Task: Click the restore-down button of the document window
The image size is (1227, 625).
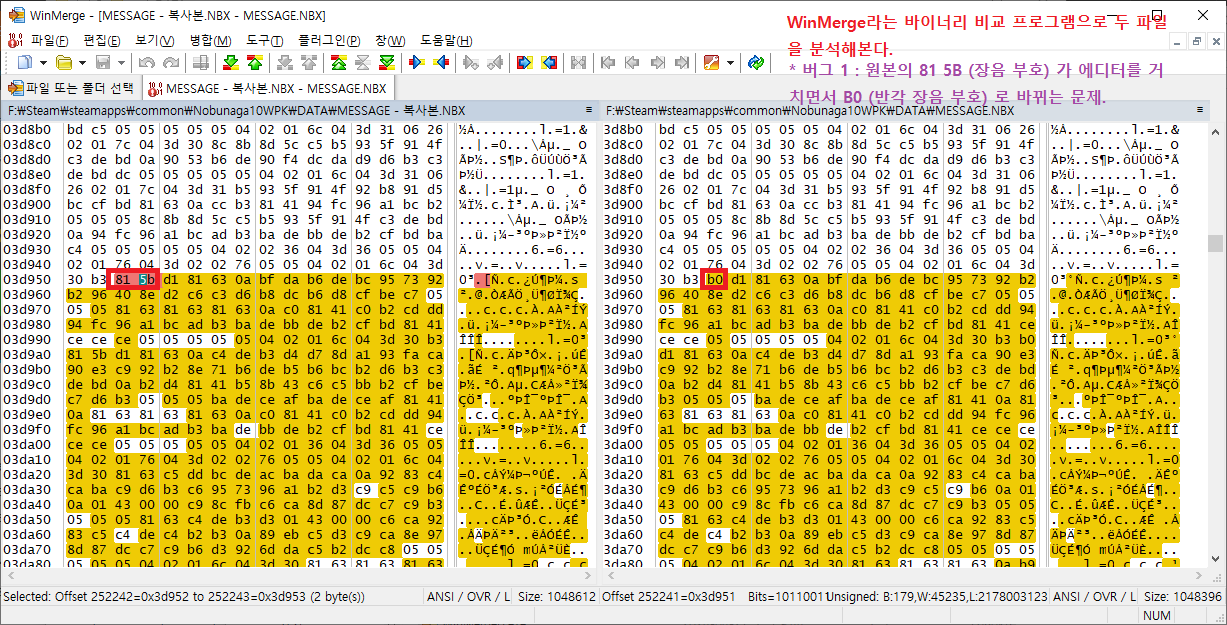Action: pyautogui.click(x=1197, y=41)
